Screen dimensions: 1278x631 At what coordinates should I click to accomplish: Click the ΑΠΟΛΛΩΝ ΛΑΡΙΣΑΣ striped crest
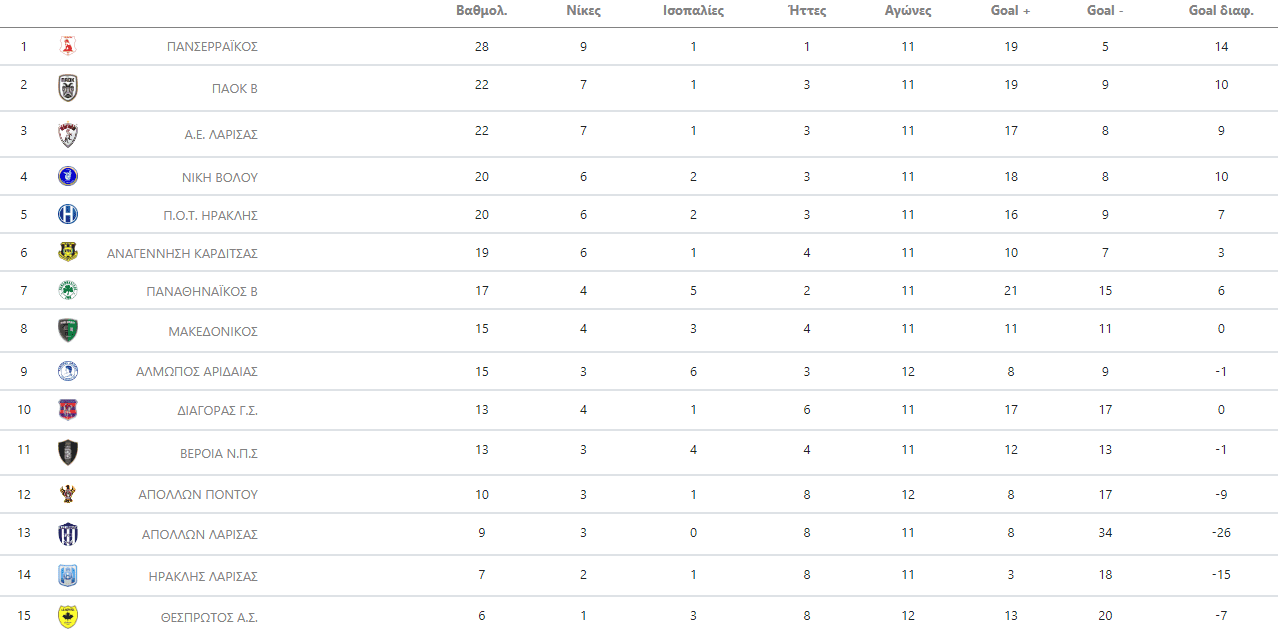68,534
